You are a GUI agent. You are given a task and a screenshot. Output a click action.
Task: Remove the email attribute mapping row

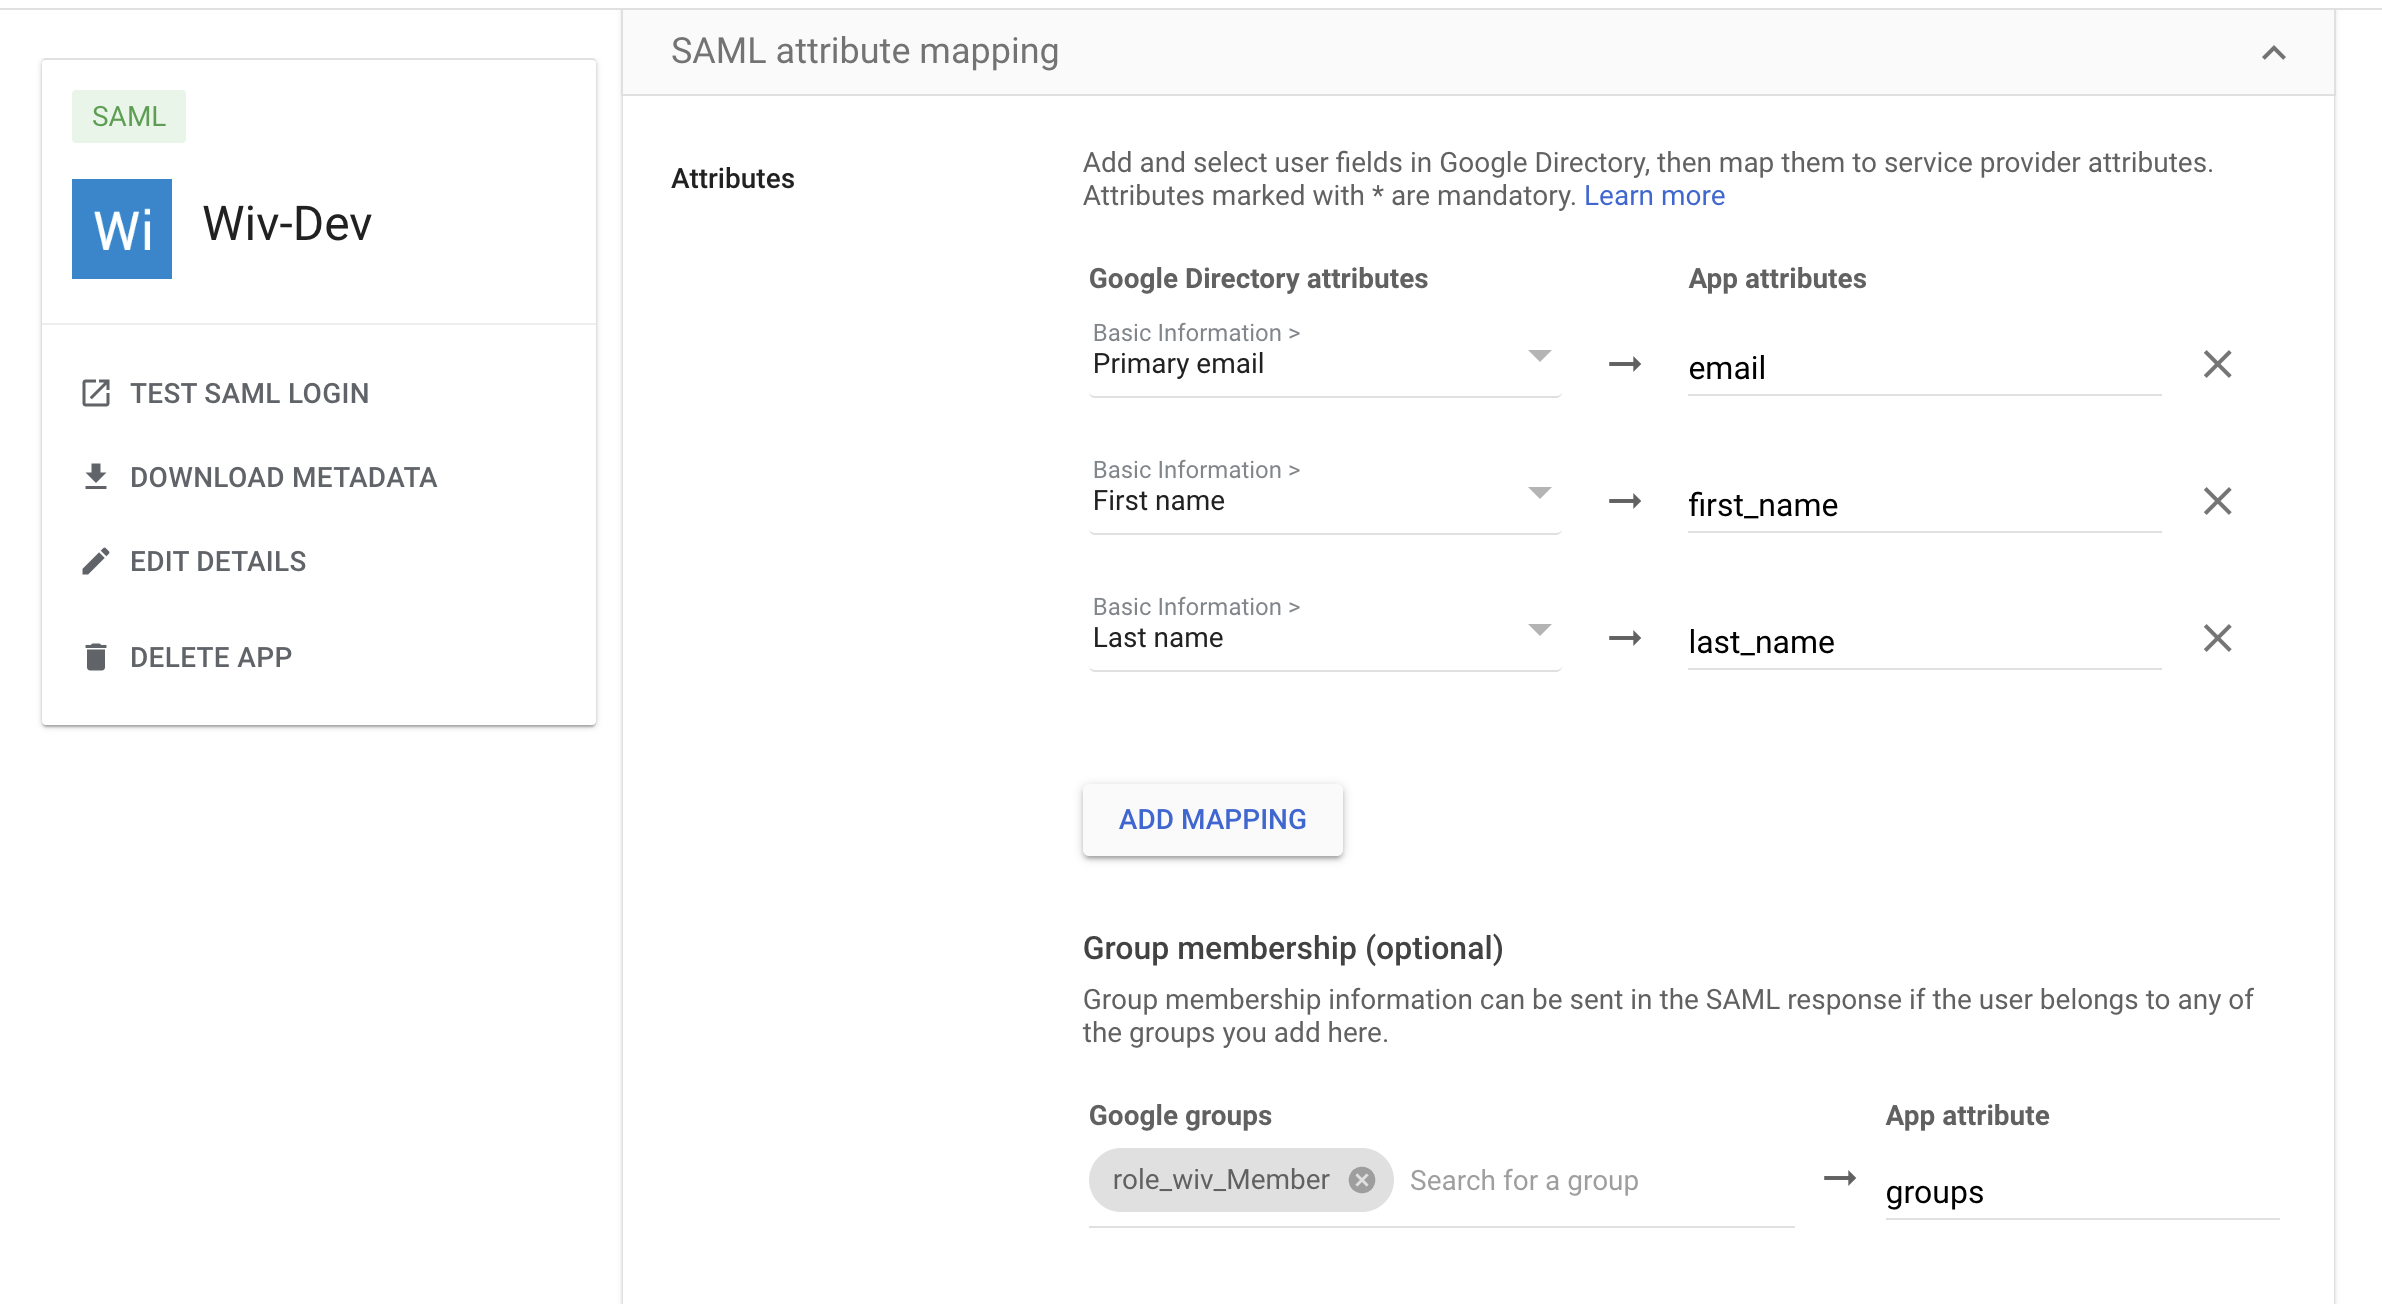(2217, 364)
